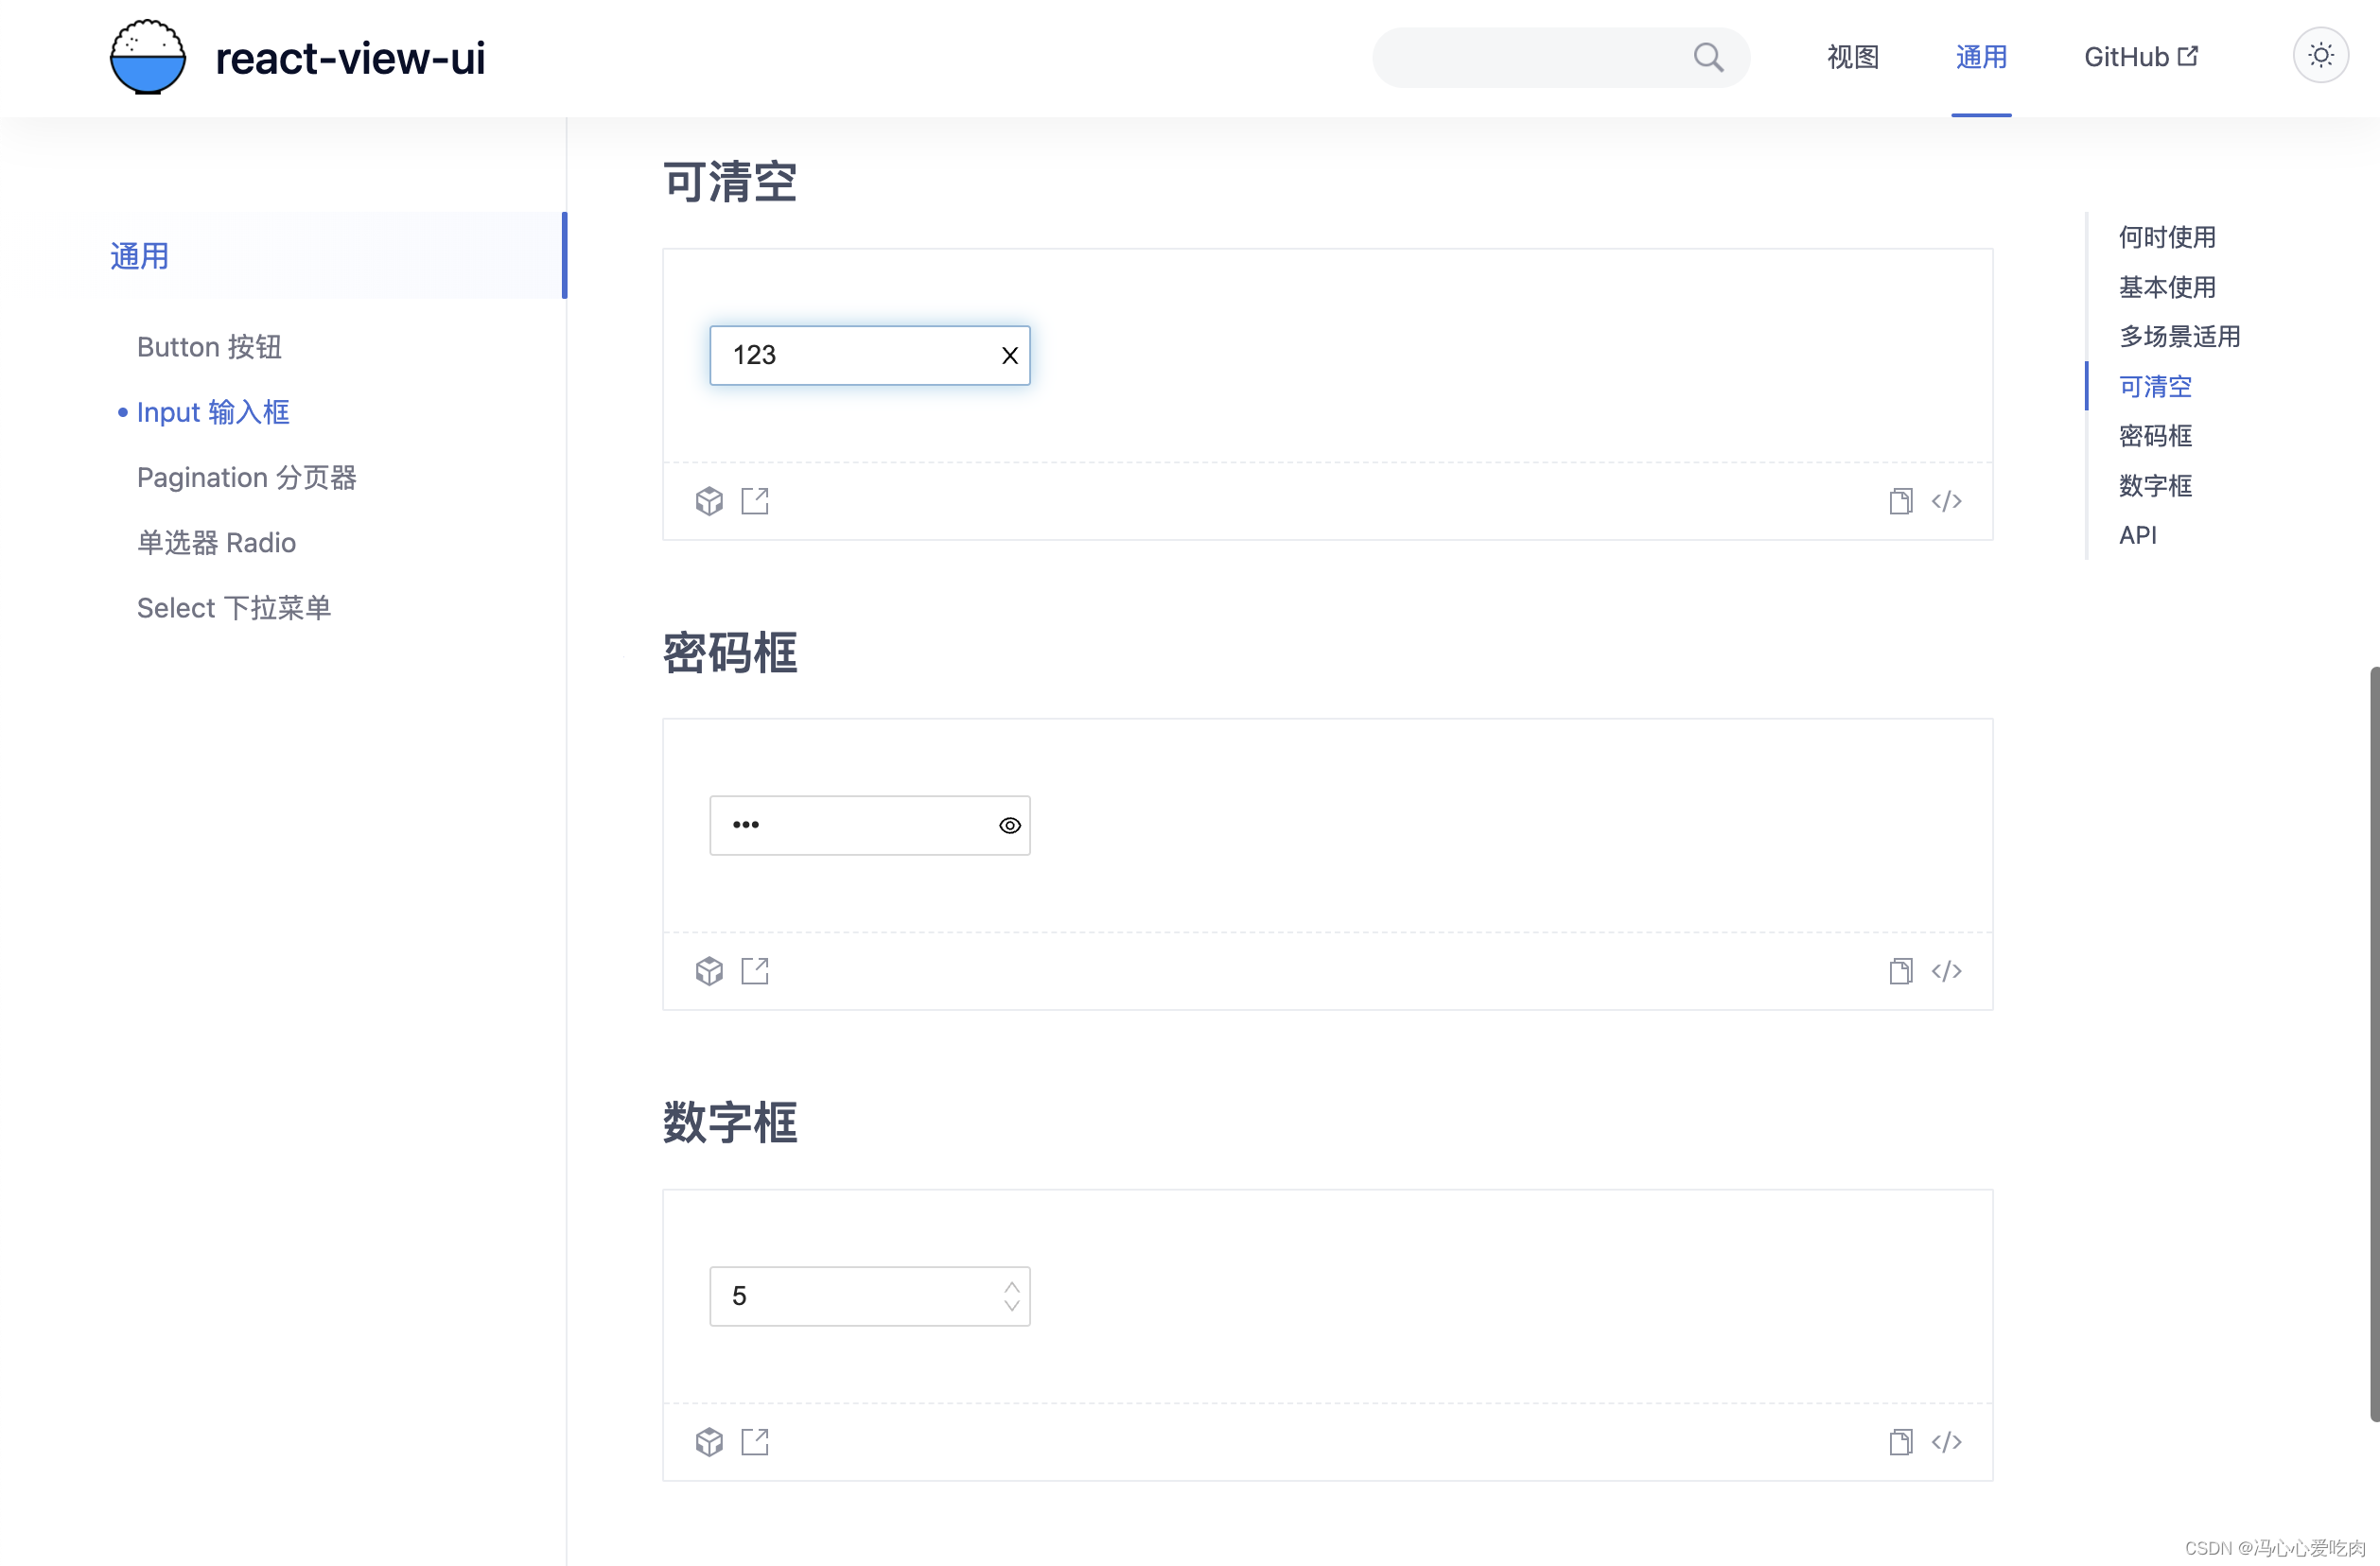Increment the number input with up arrow

pyautogui.click(x=1011, y=1284)
